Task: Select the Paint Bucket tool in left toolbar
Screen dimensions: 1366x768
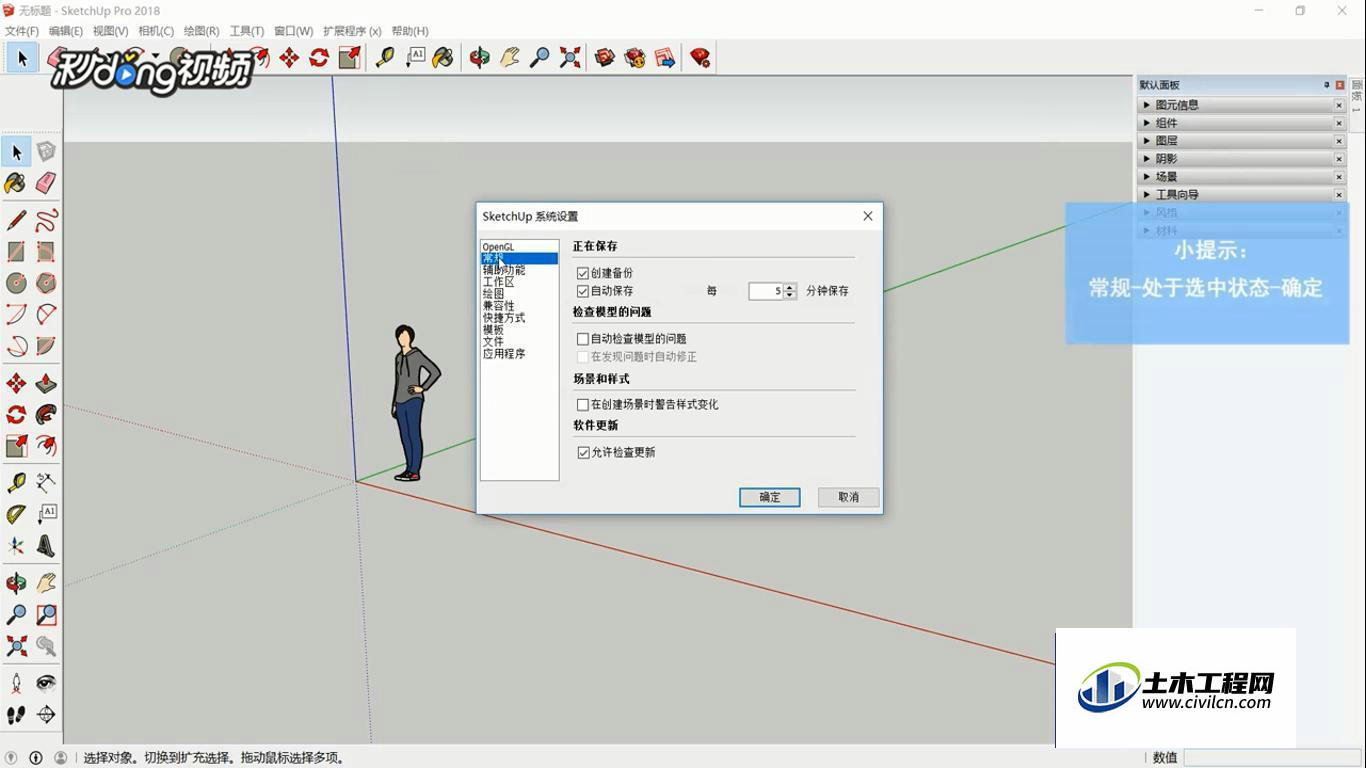Action: (16, 183)
